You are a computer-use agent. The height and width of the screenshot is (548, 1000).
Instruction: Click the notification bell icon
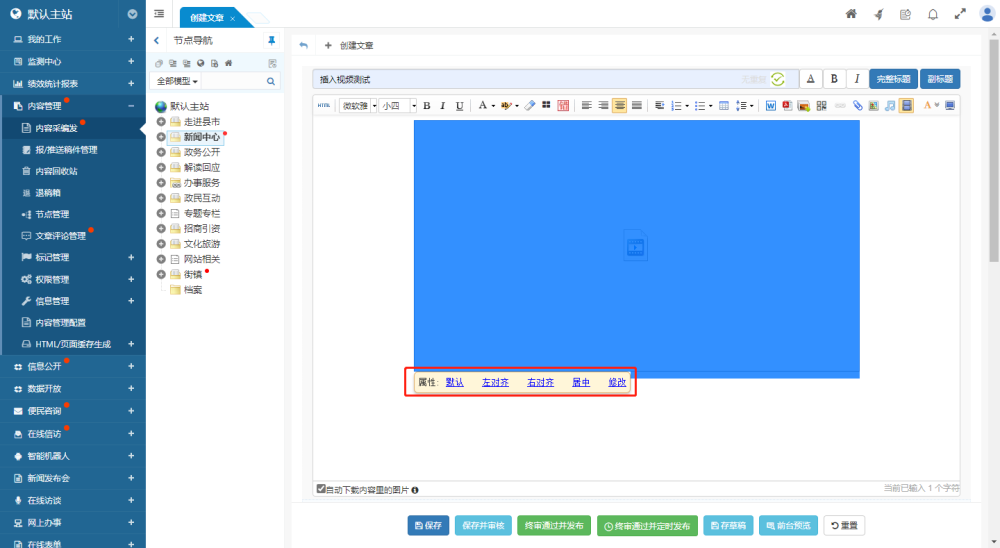click(932, 14)
